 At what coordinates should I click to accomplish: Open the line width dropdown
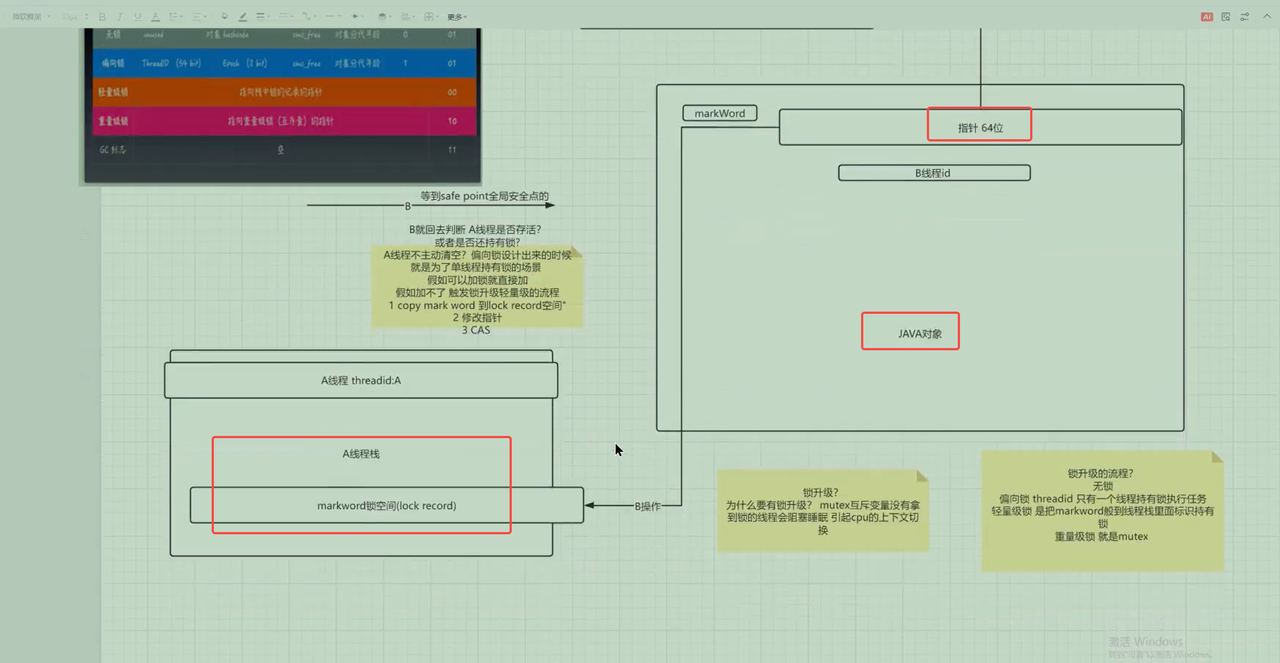tap(263, 17)
